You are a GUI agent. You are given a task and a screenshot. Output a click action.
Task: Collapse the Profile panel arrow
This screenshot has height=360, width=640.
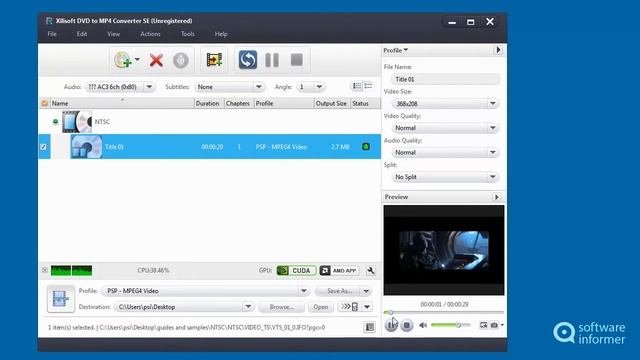pyautogui.click(x=498, y=50)
